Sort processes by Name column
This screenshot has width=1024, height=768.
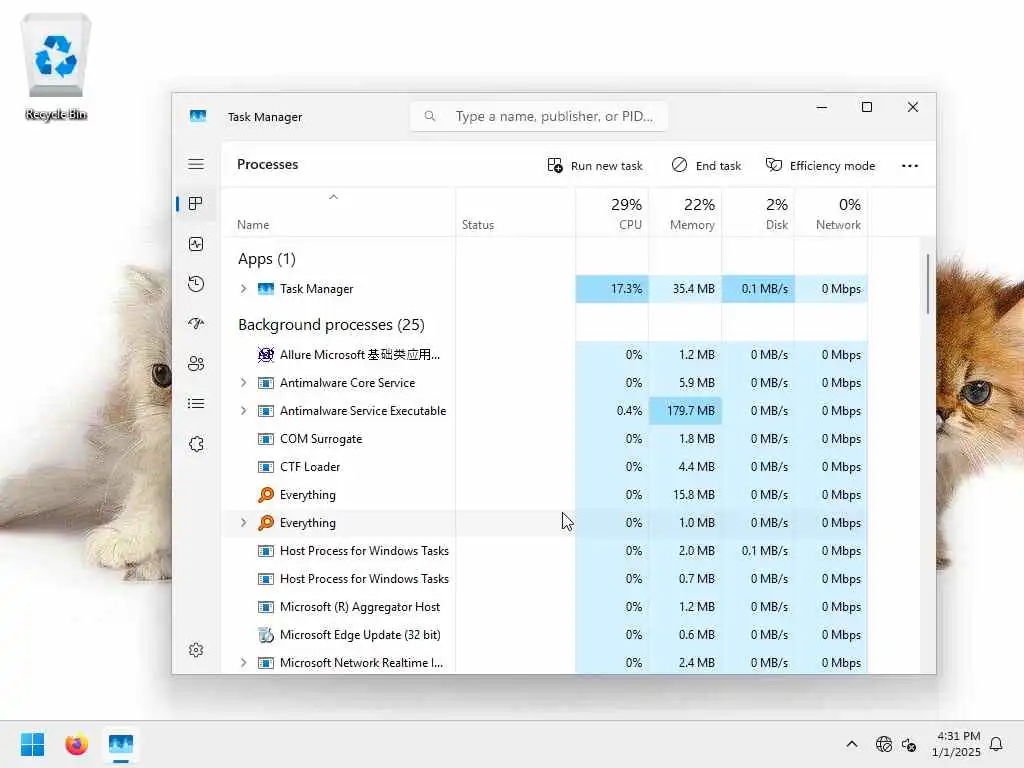coord(338,212)
